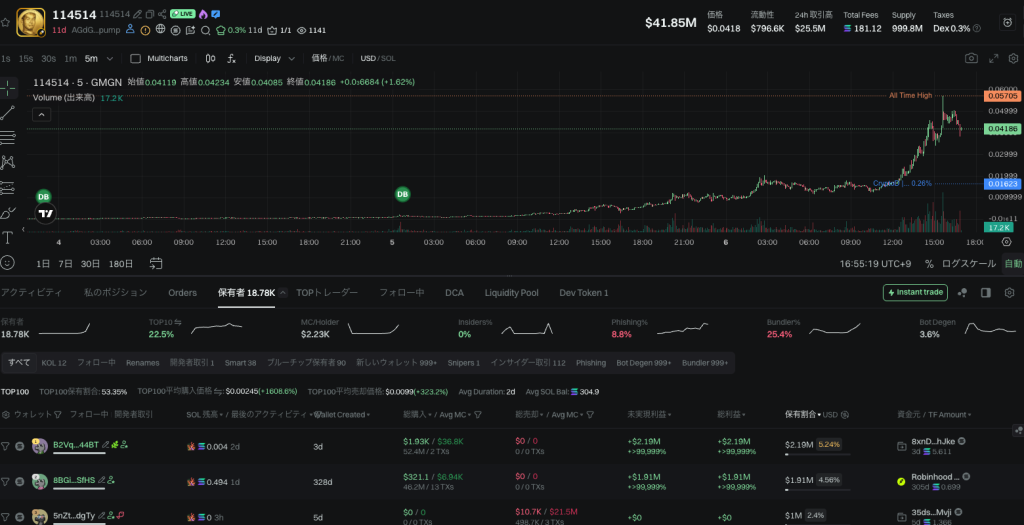Viewport: 1024px width, 525px height.
Task: Open the Display dropdown menu
Action: click(x=272, y=59)
